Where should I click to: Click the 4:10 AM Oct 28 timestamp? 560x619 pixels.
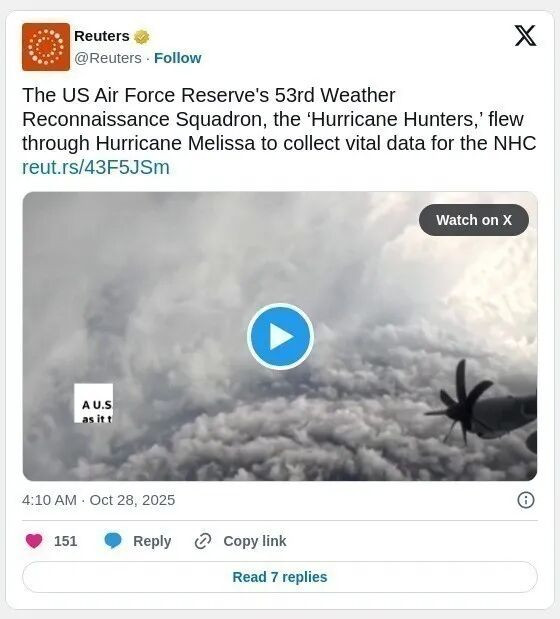[99, 500]
